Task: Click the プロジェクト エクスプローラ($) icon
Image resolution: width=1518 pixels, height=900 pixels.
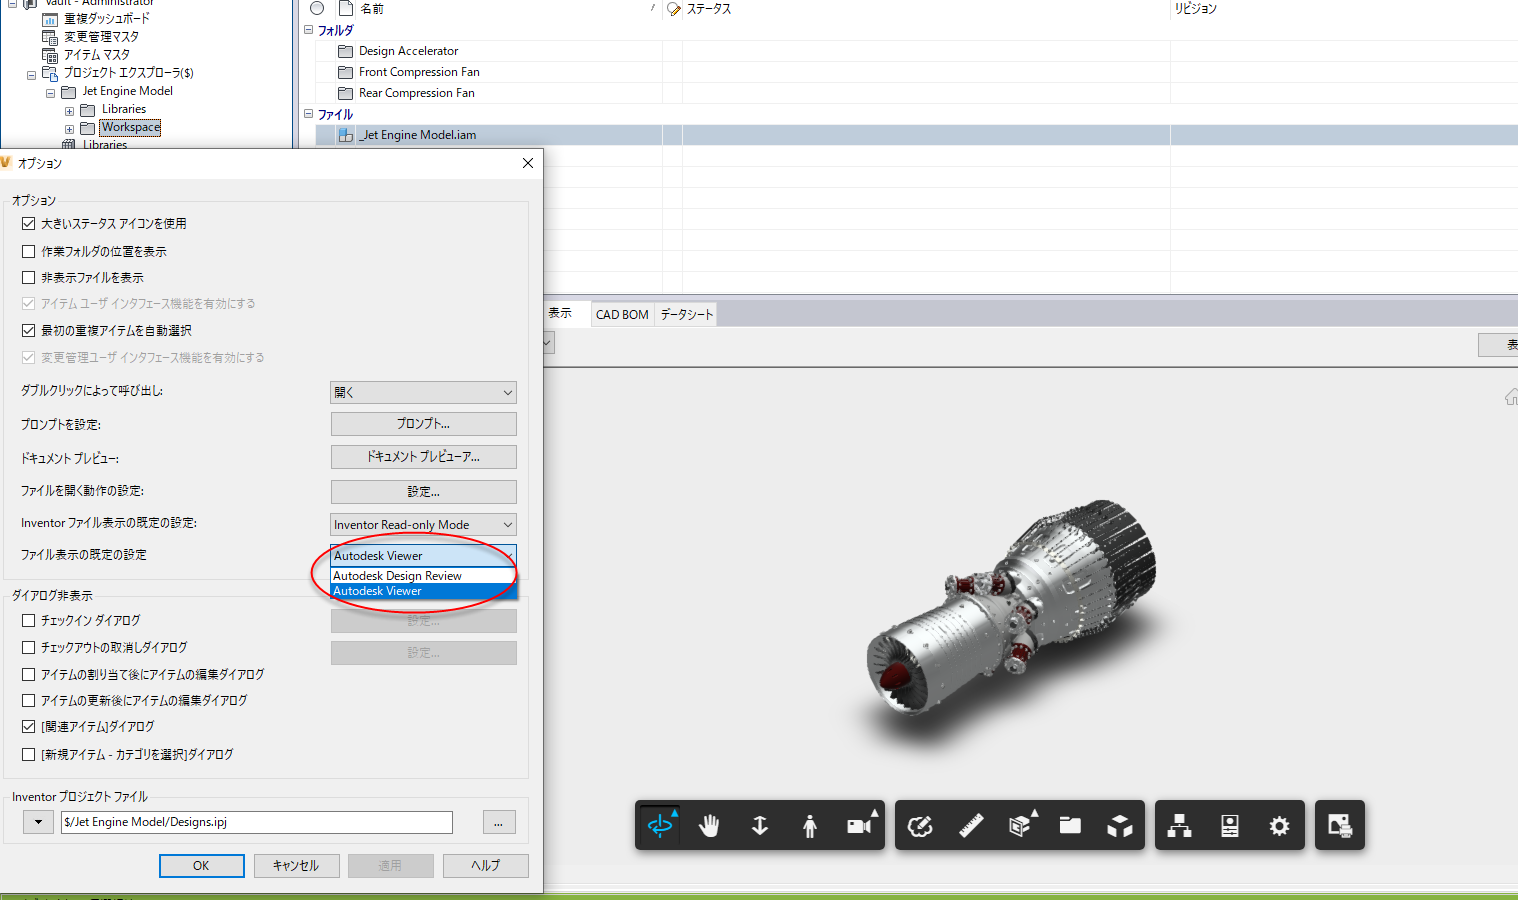Action: pos(50,73)
